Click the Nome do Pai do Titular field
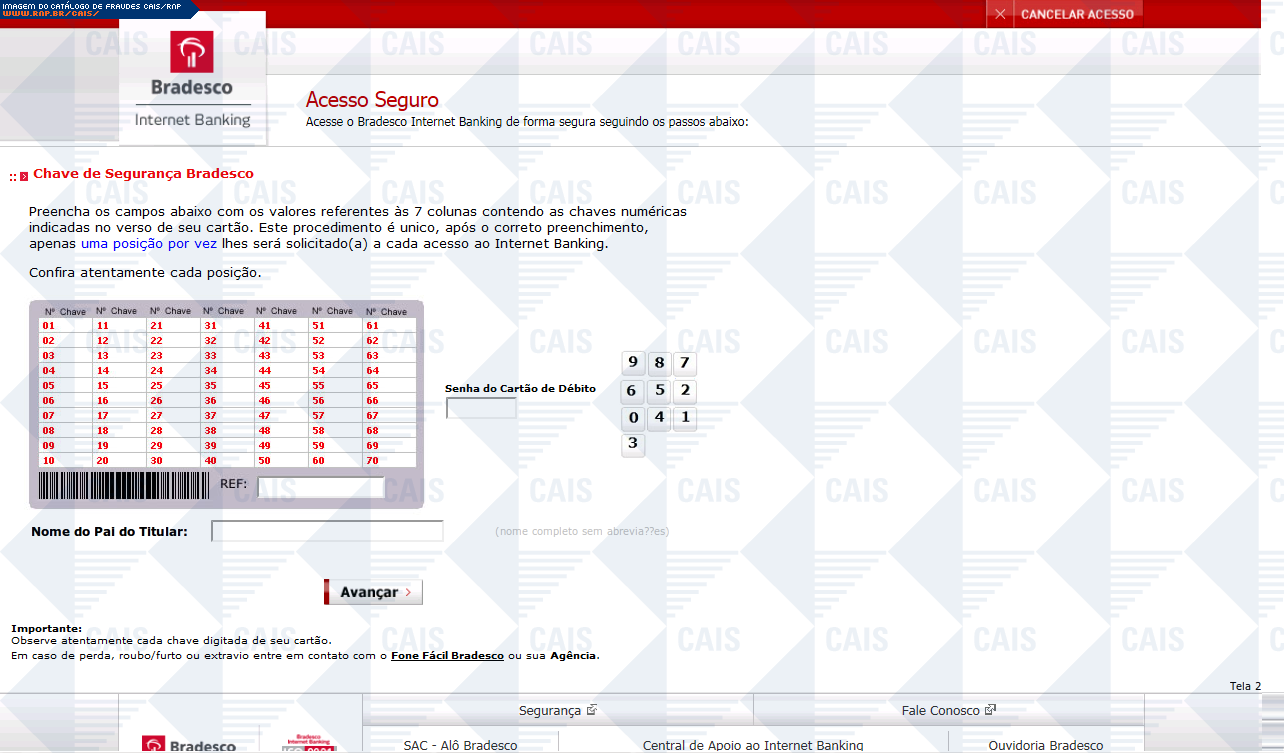This screenshot has width=1284, height=753. tap(327, 531)
